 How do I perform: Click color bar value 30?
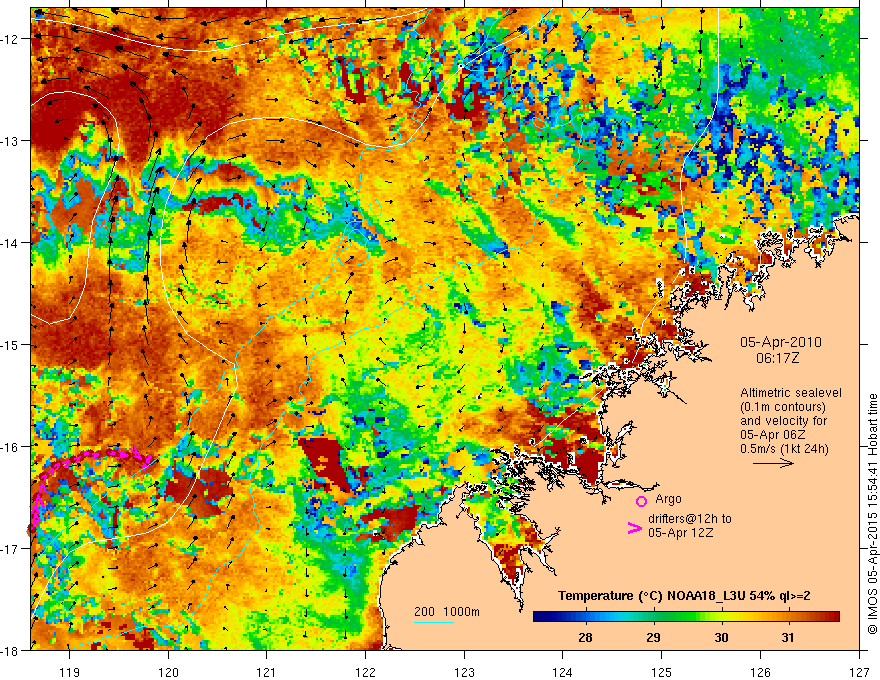click(721, 637)
